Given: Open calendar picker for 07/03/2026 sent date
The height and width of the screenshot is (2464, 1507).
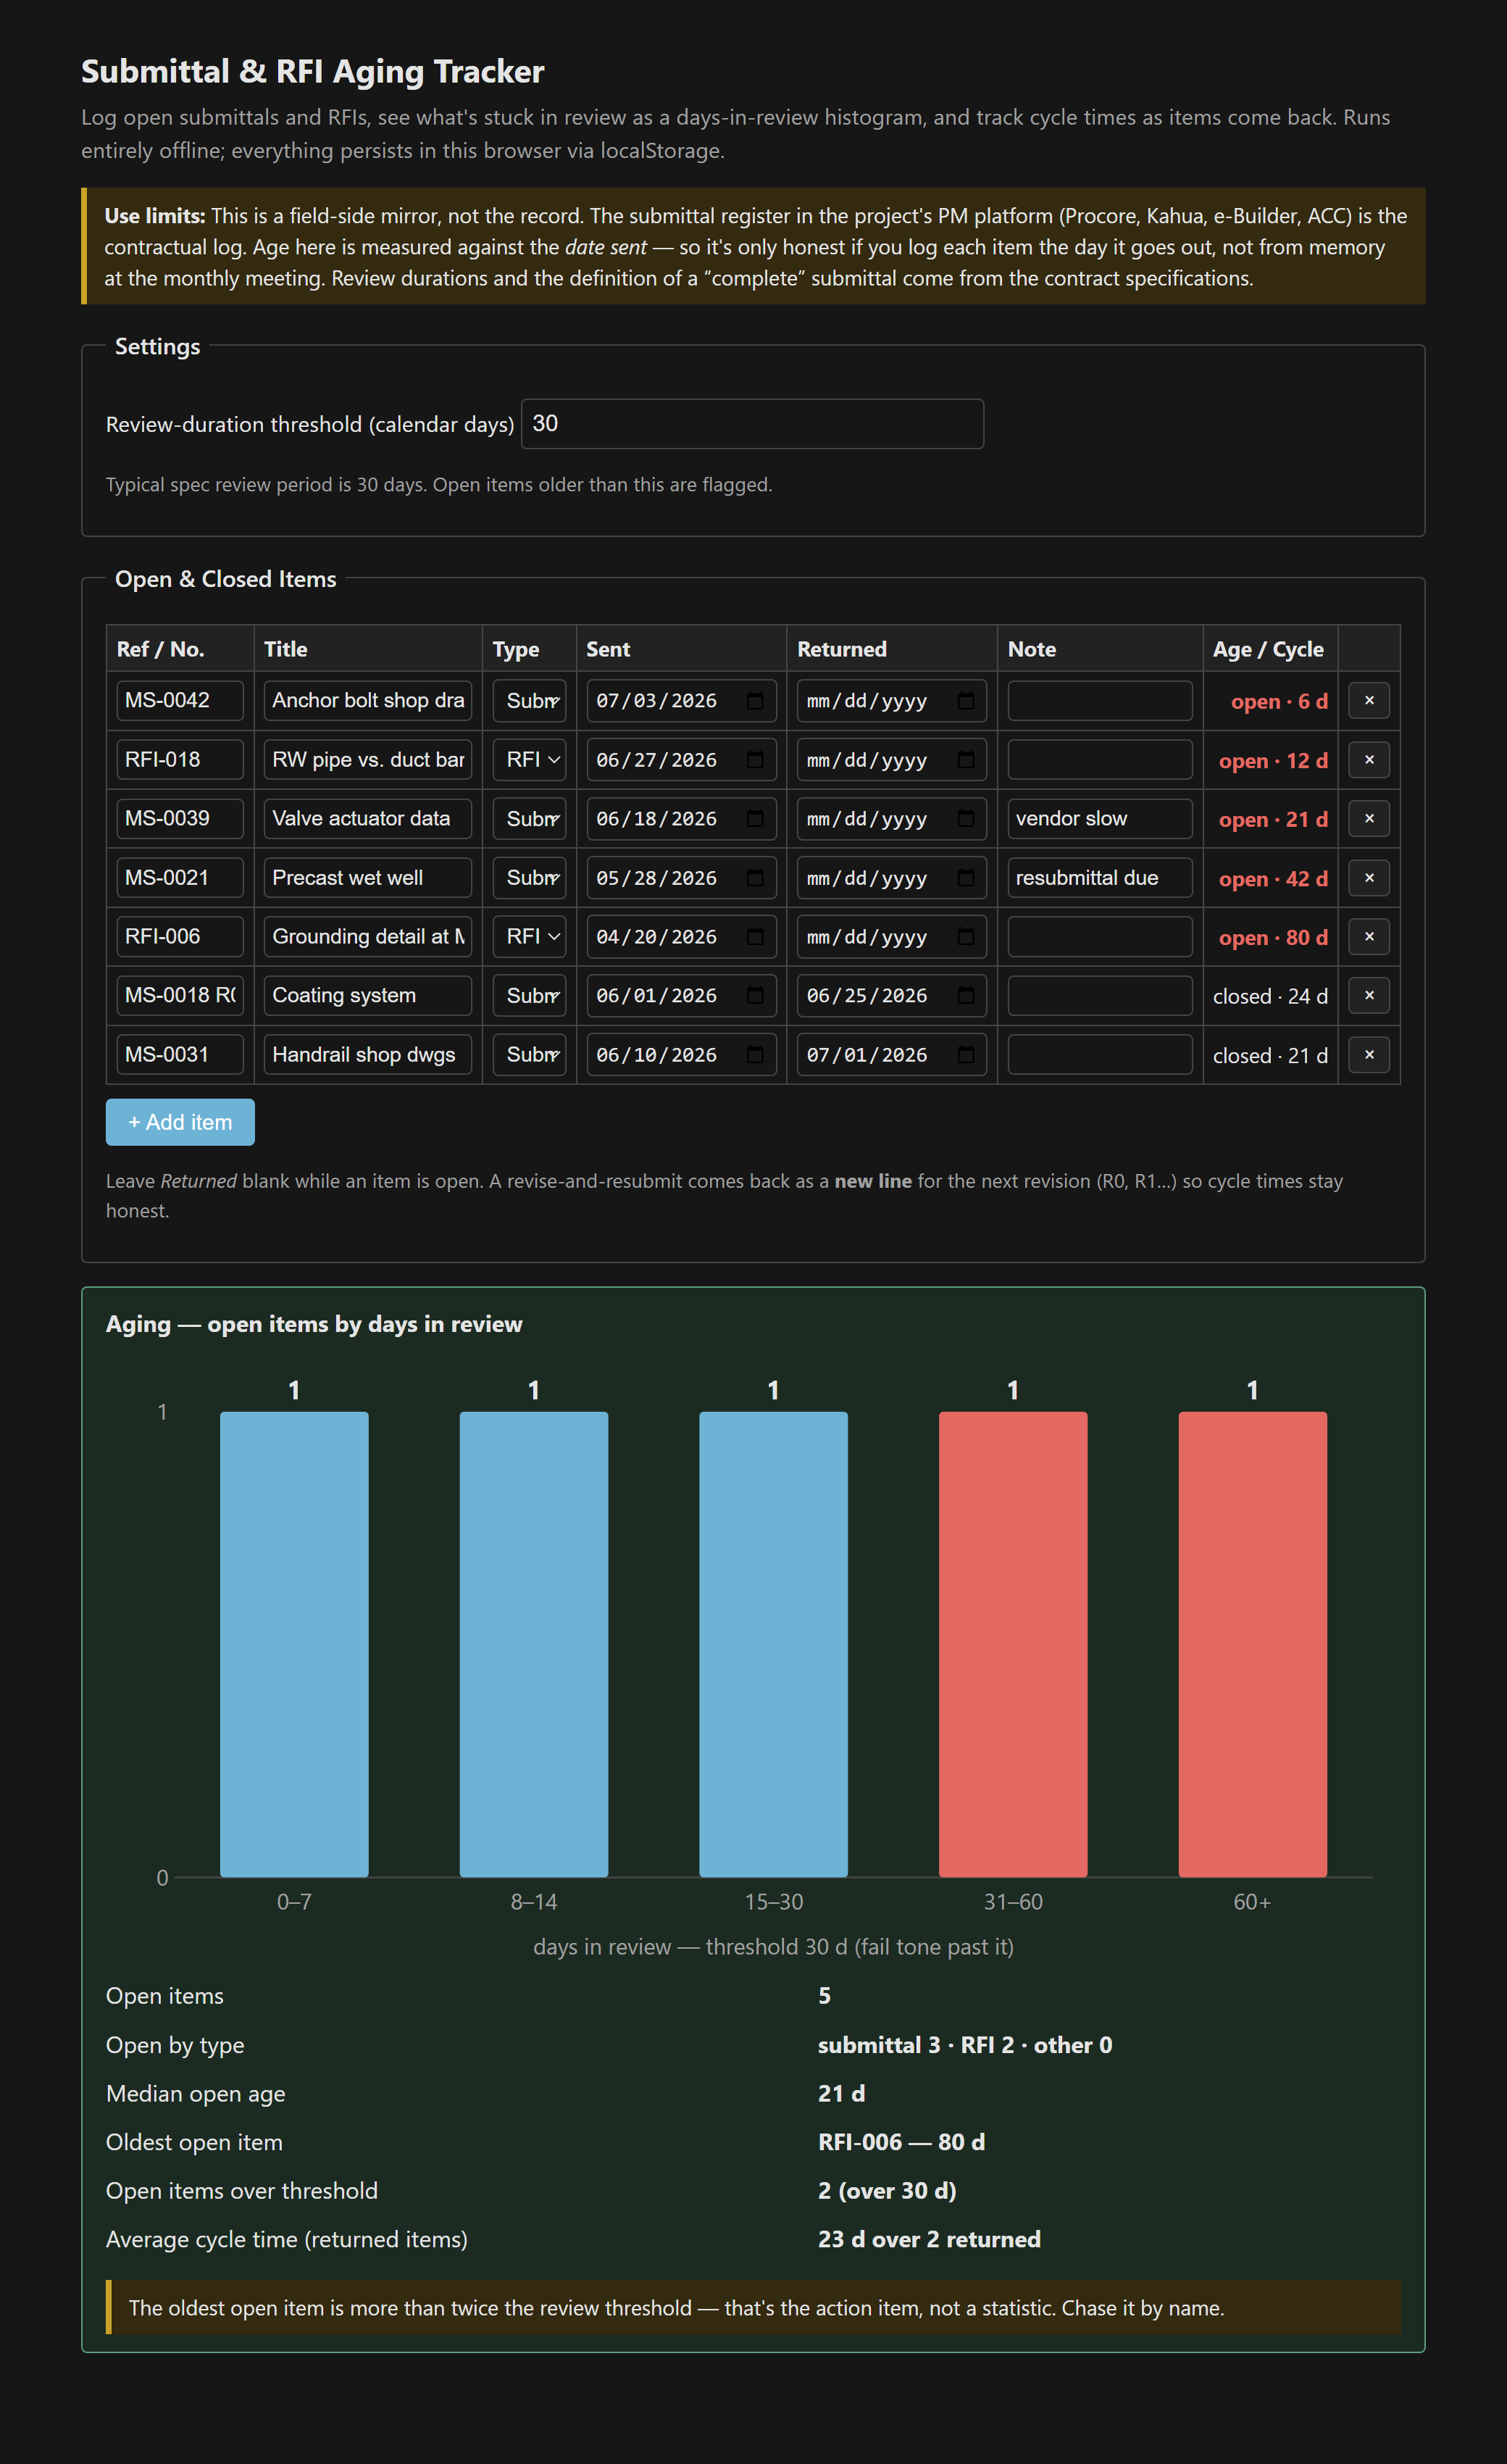Looking at the screenshot, I should point(755,700).
